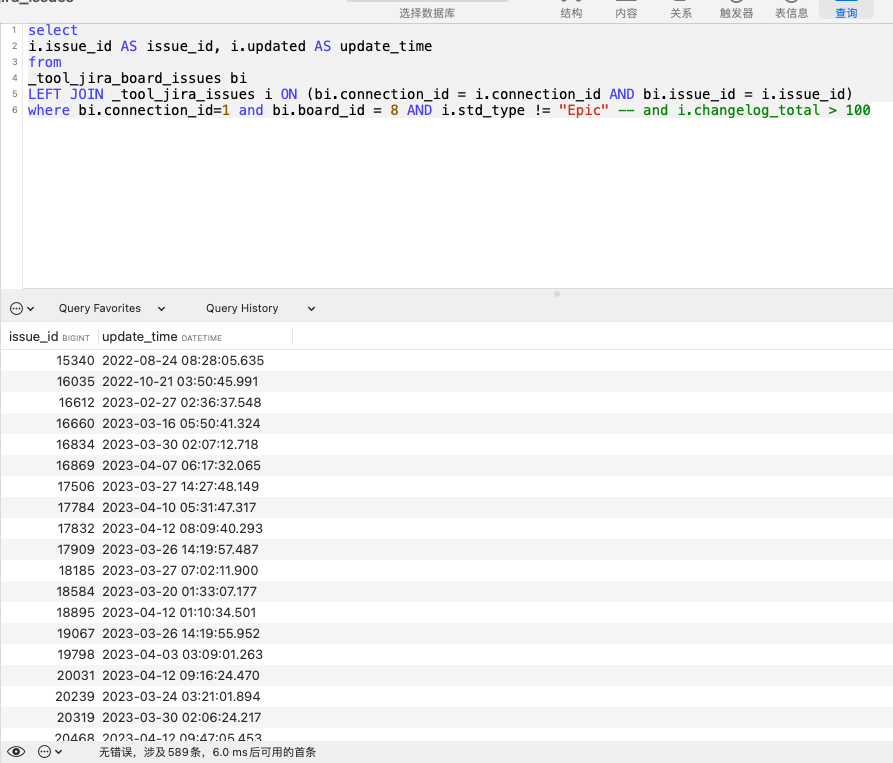Image resolution: width=893 pixels, height=763 pixels.
Task: Sort by issue_id column header
Action: (x=49, y=337)
